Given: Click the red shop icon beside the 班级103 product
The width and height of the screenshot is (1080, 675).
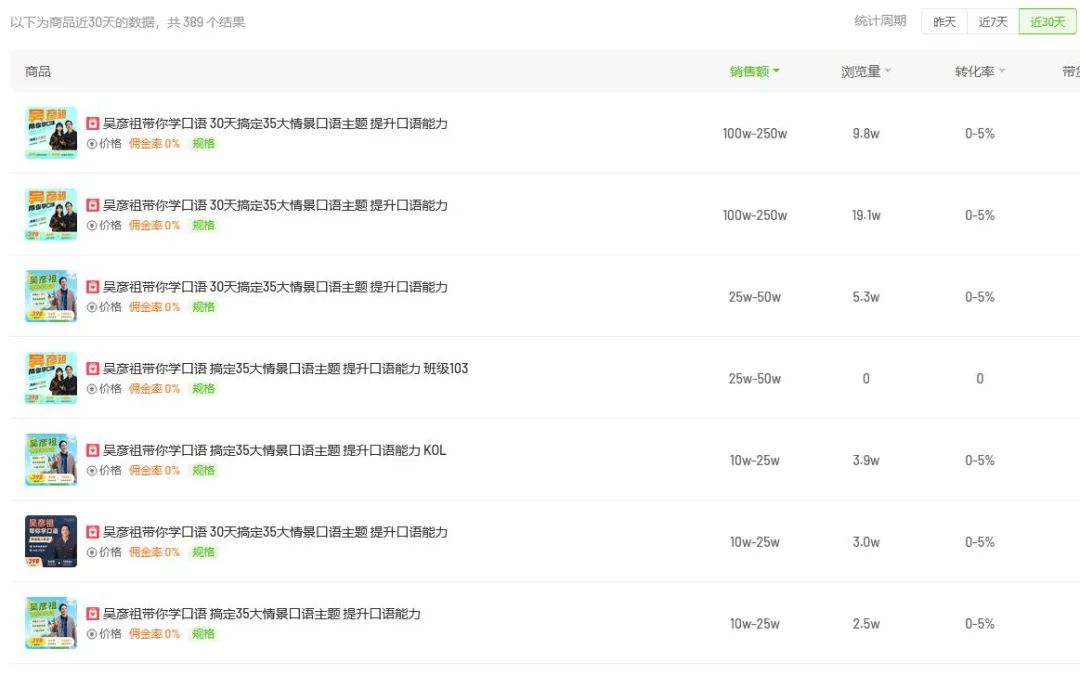Looking at the screenshot, I should (93, 369).
